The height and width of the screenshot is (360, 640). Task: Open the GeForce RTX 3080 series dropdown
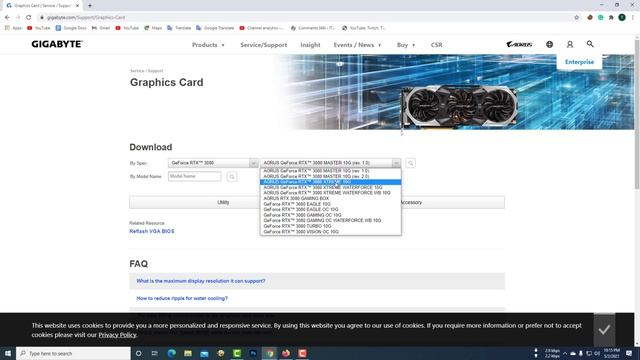pos(213,163)
